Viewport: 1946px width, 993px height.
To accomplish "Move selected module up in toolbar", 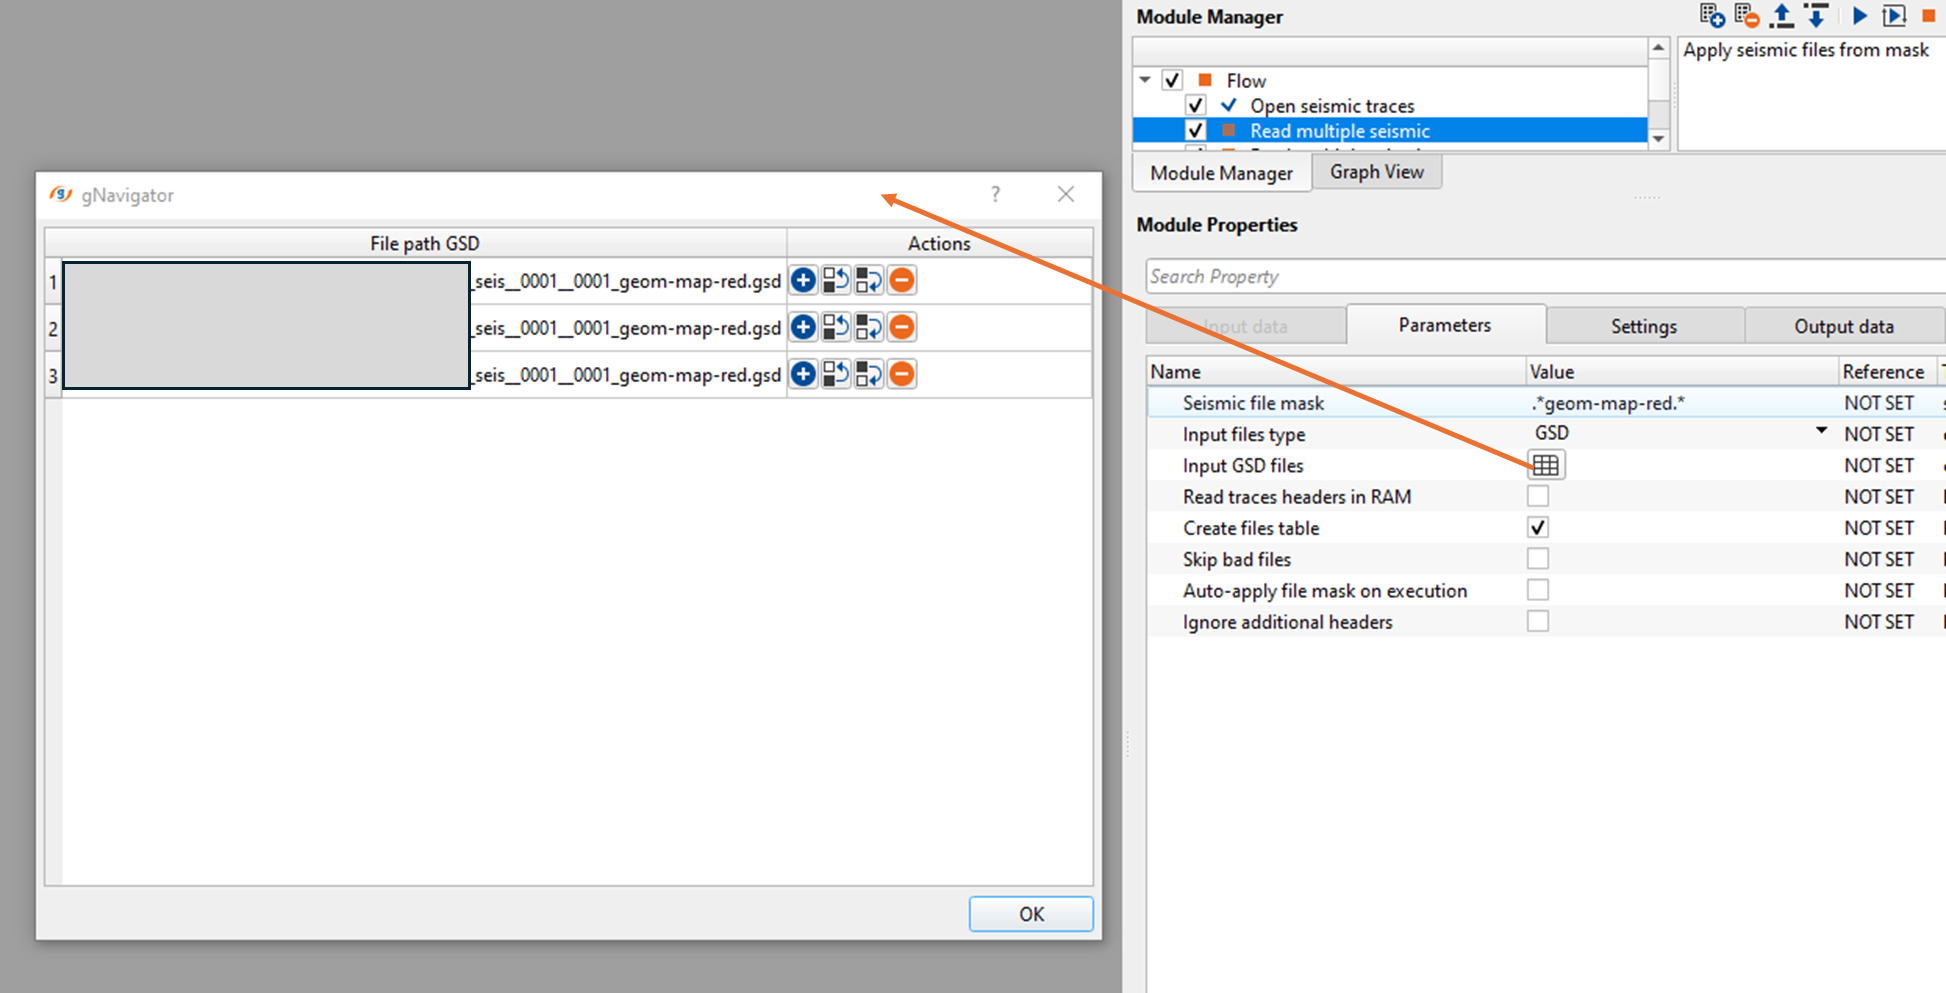I will click(1782, 16).
